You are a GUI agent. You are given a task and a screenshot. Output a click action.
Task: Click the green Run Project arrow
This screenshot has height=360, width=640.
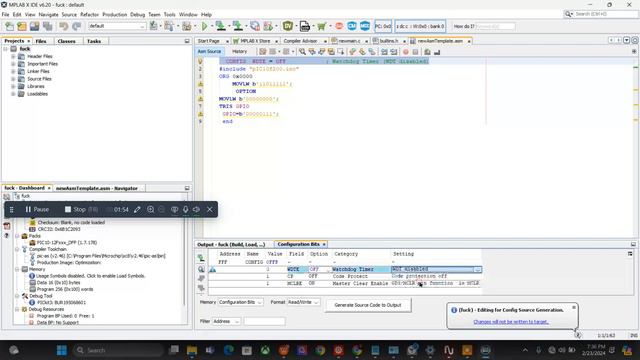click(204, 27)
